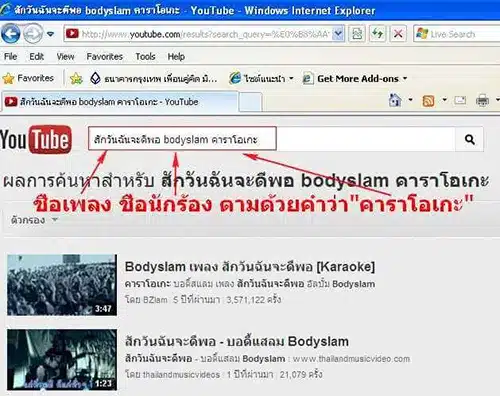Click the Internet Explorer title bar icon

click(x=6, y=10)
